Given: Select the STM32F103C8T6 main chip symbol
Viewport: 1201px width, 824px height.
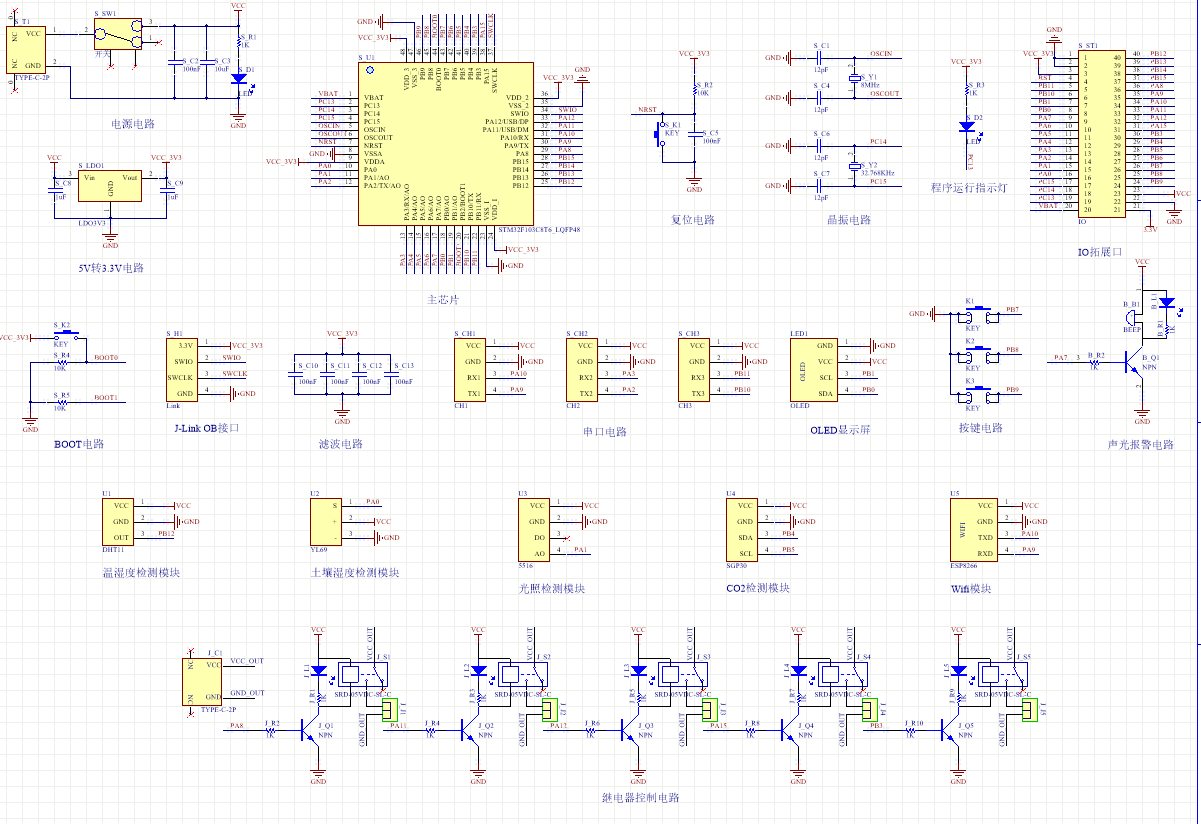Looking at the screenshot, I should 446,144.
